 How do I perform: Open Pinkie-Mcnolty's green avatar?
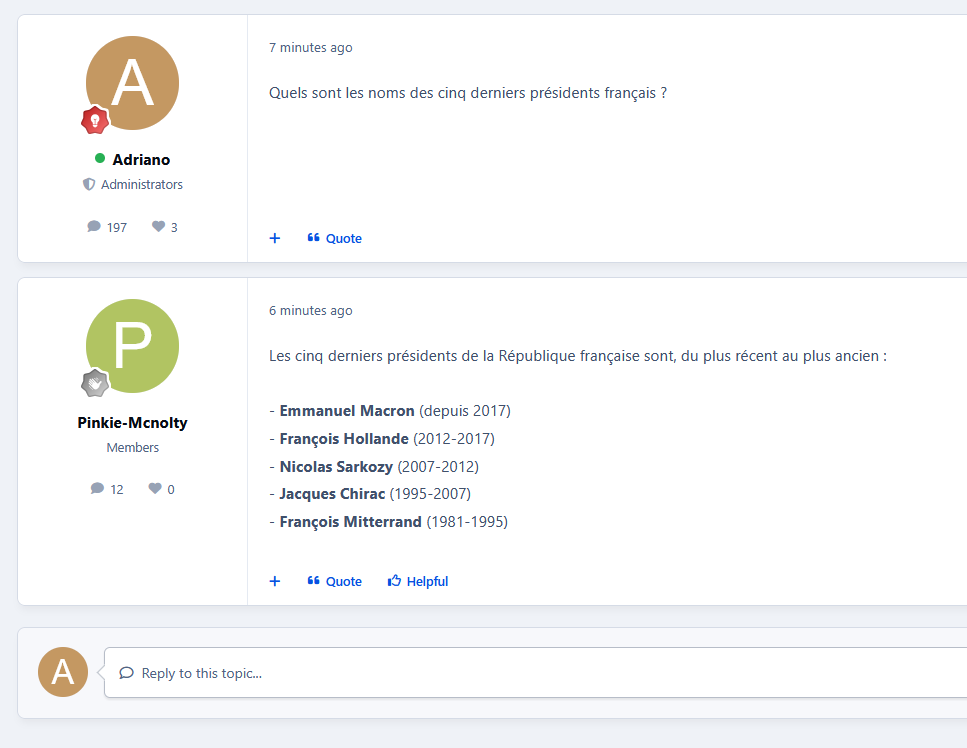pos(132,345)
